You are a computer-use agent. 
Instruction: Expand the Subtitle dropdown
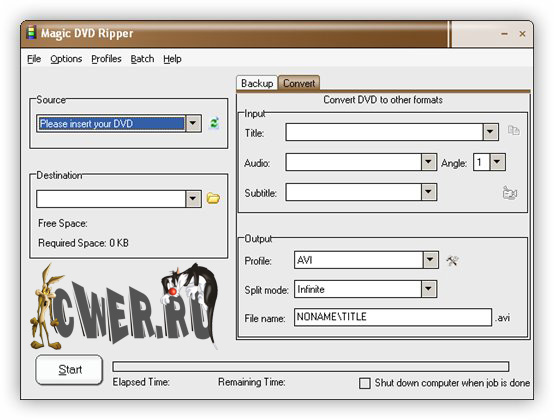428,192
